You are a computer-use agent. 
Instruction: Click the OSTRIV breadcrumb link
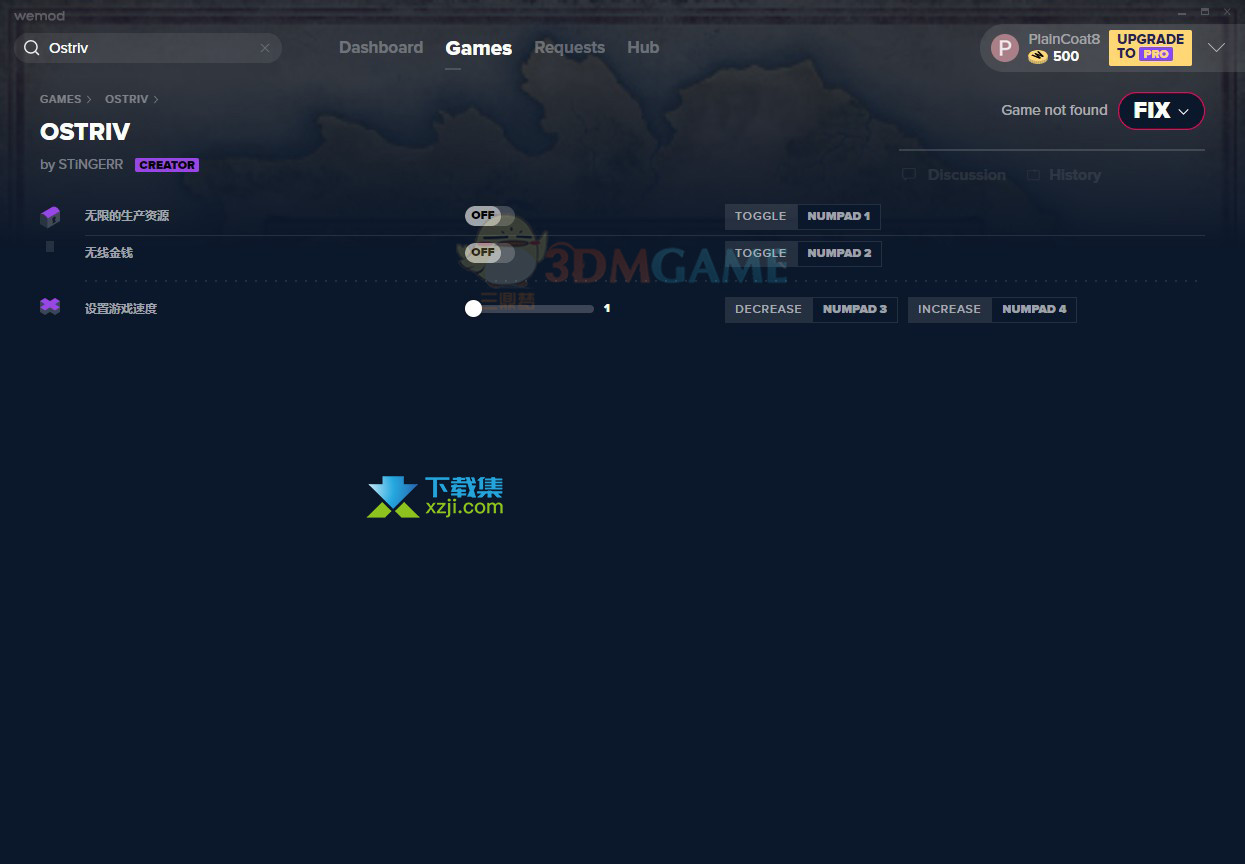coord(126,99)
